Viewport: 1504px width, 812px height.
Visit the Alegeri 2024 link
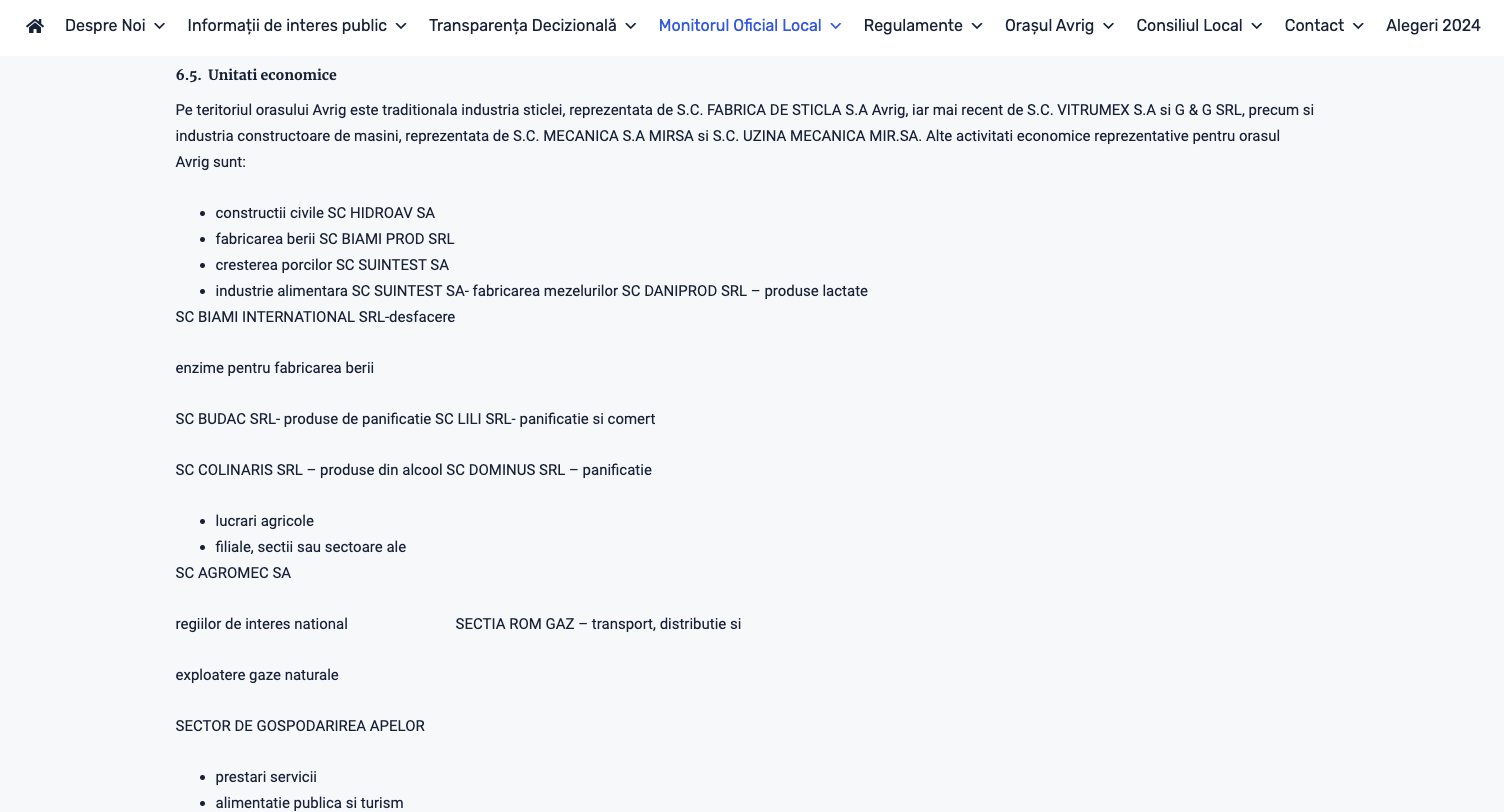1433,26
